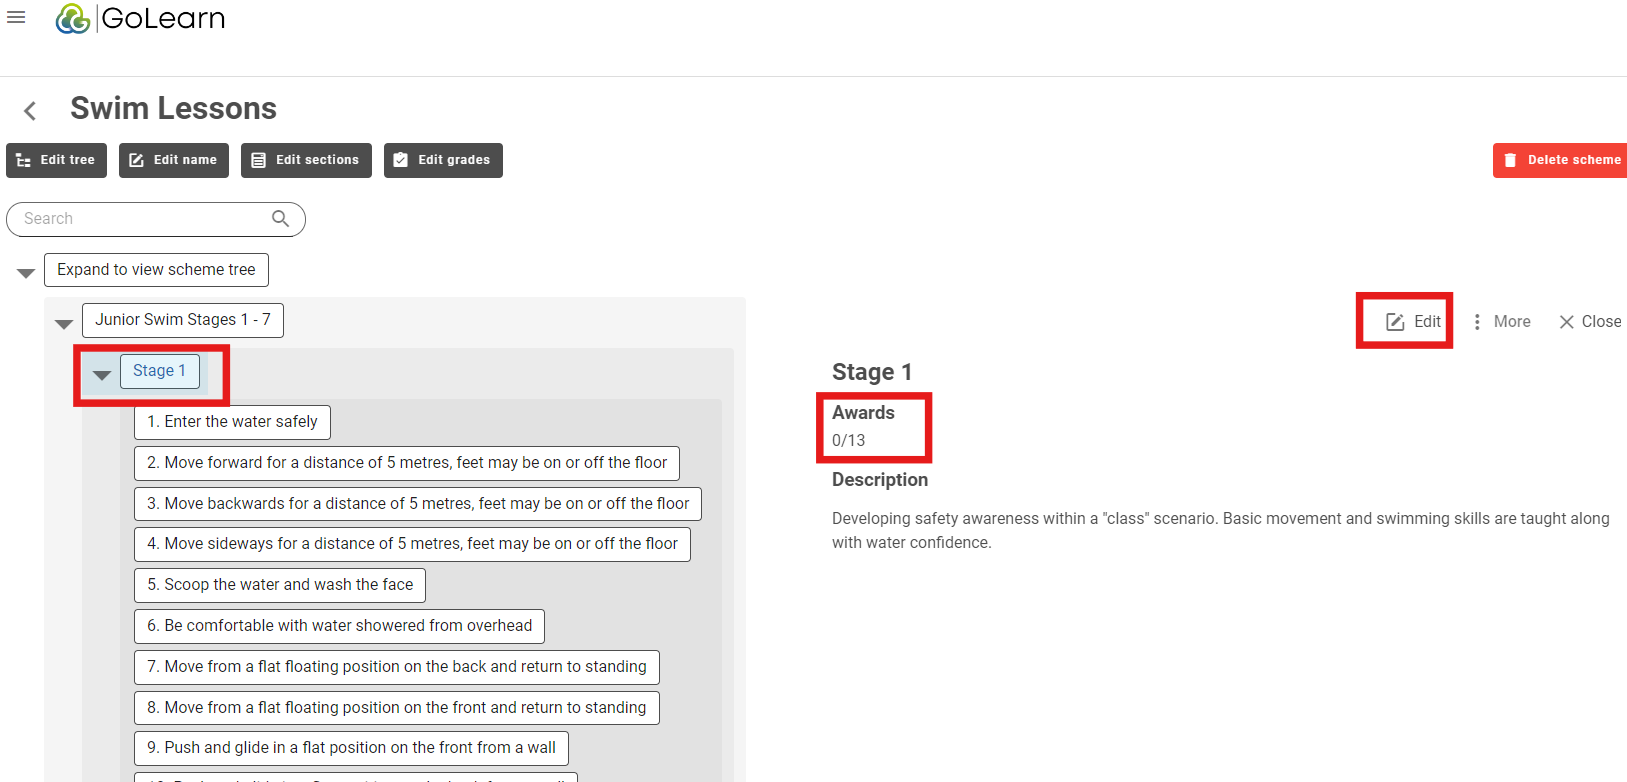Click the pencil icon beside Edit
The width and height of the screenshot is (1627, 782).
(x=1395, y=322)
